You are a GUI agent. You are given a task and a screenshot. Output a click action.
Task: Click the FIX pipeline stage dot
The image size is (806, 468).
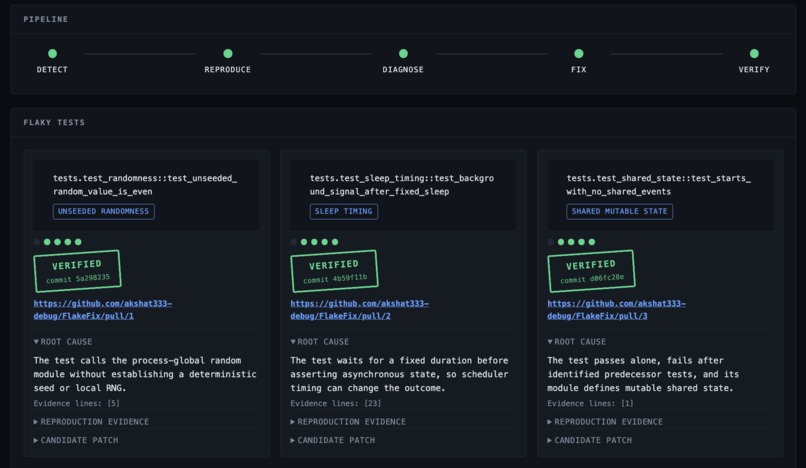[578, 53]
